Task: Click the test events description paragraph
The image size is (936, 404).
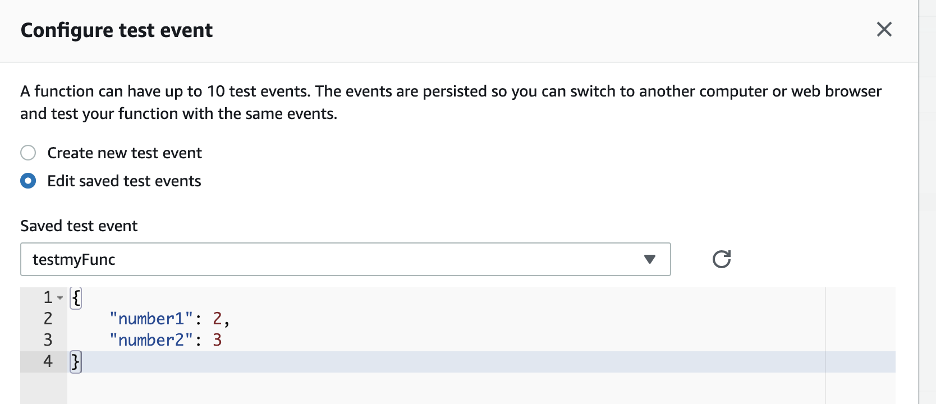Action: coord(450,102)
